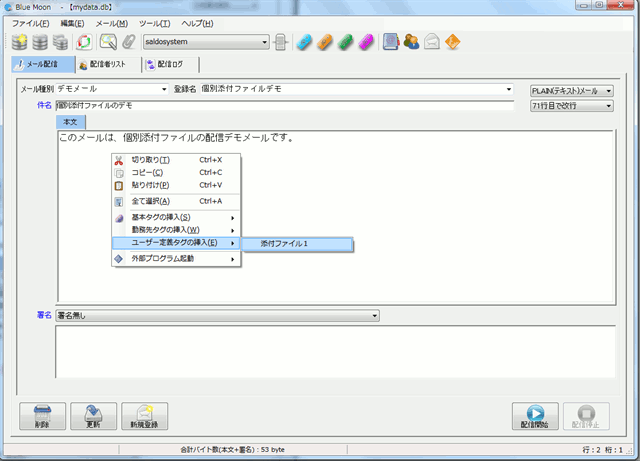
Task: Switch to the 配信者リスト tab
Action: pyautogui.click(x=105, y=65)
